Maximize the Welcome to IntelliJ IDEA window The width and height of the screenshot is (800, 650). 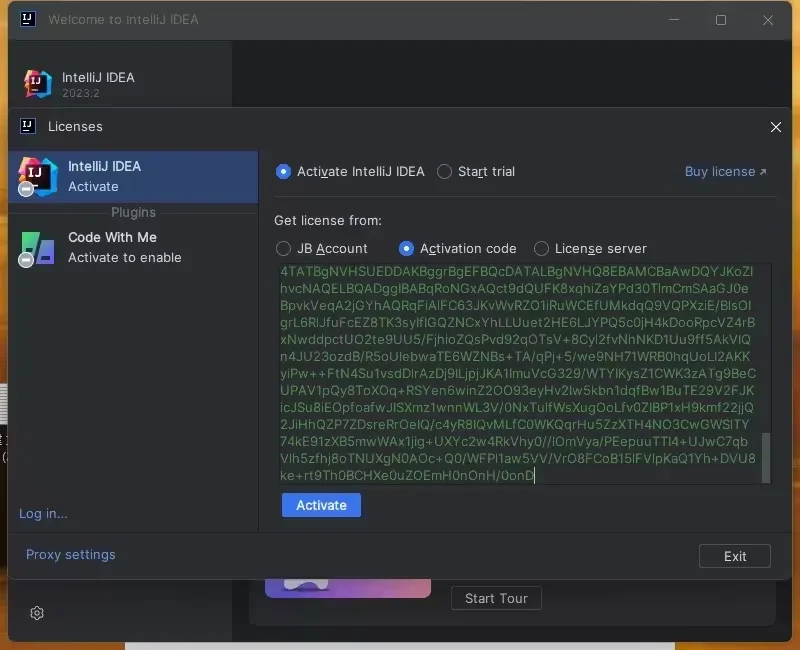(x=721, y=20)
